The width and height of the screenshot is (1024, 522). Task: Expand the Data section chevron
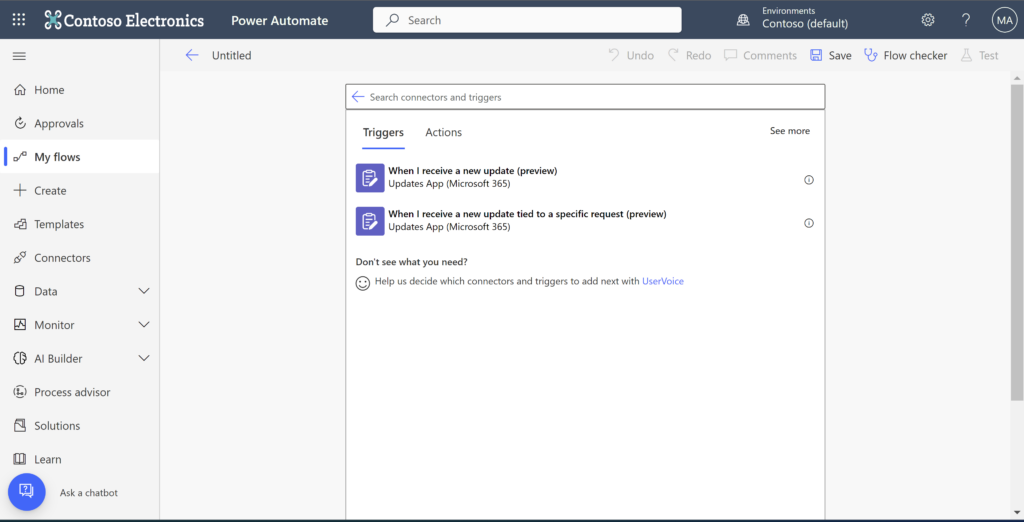(x=144, y=291)
